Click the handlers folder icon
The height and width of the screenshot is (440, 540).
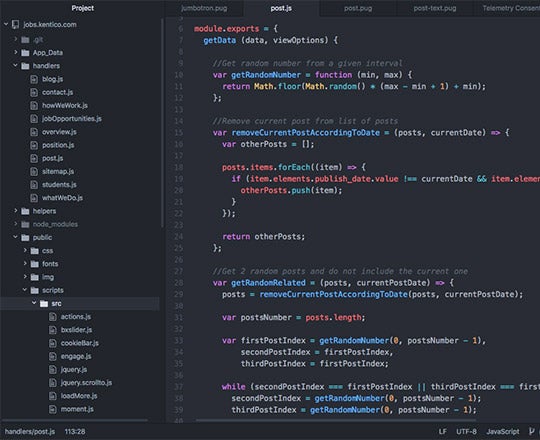pyautogui.click(x=25, y=66)
